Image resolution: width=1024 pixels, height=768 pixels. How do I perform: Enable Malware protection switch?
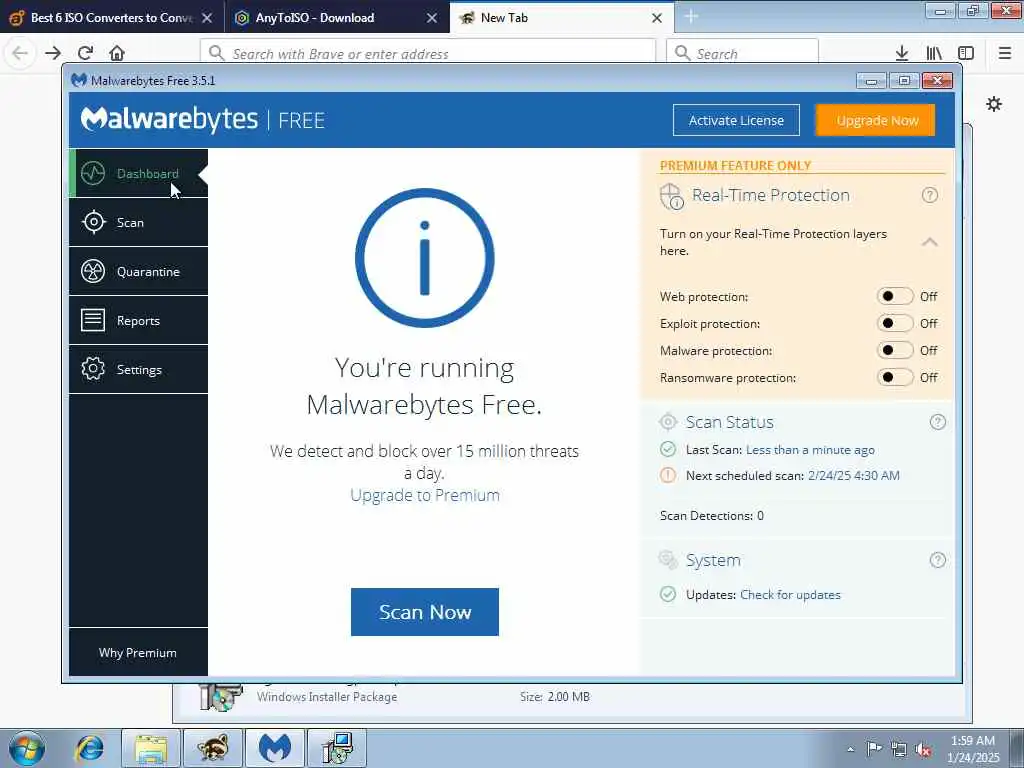coord(895,351)
